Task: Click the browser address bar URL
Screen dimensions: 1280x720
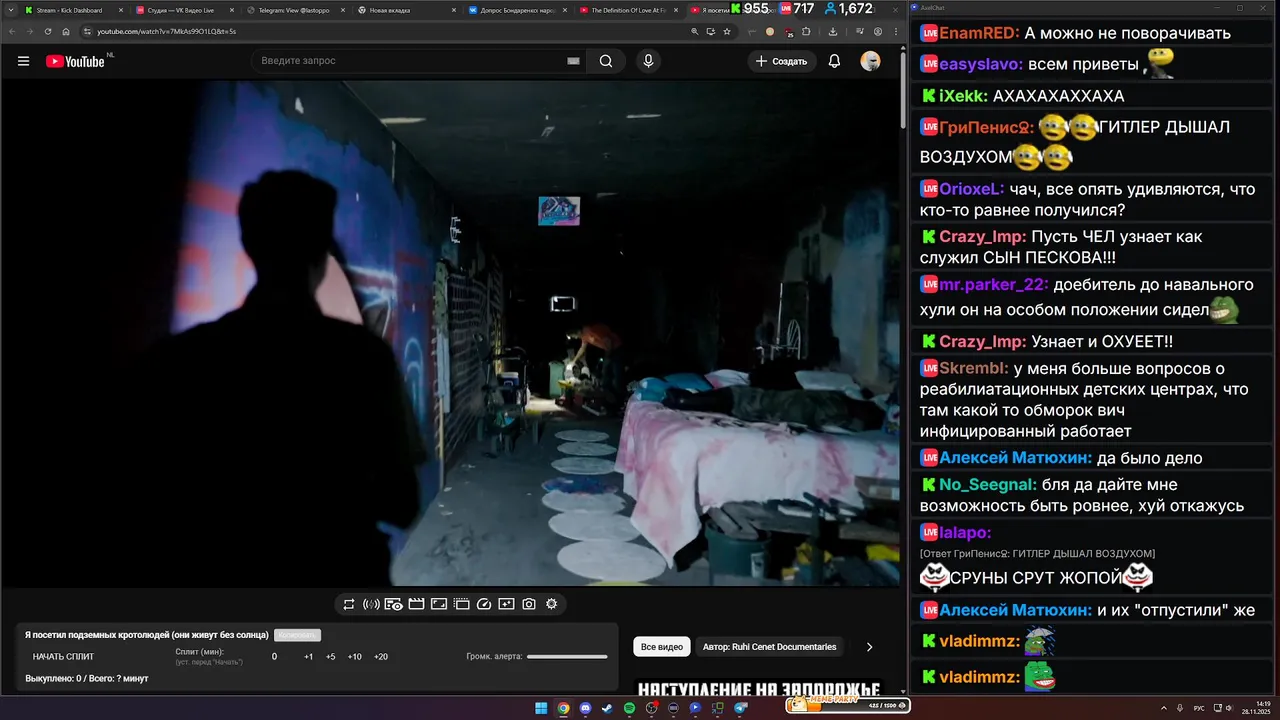Action: (166, 31)
